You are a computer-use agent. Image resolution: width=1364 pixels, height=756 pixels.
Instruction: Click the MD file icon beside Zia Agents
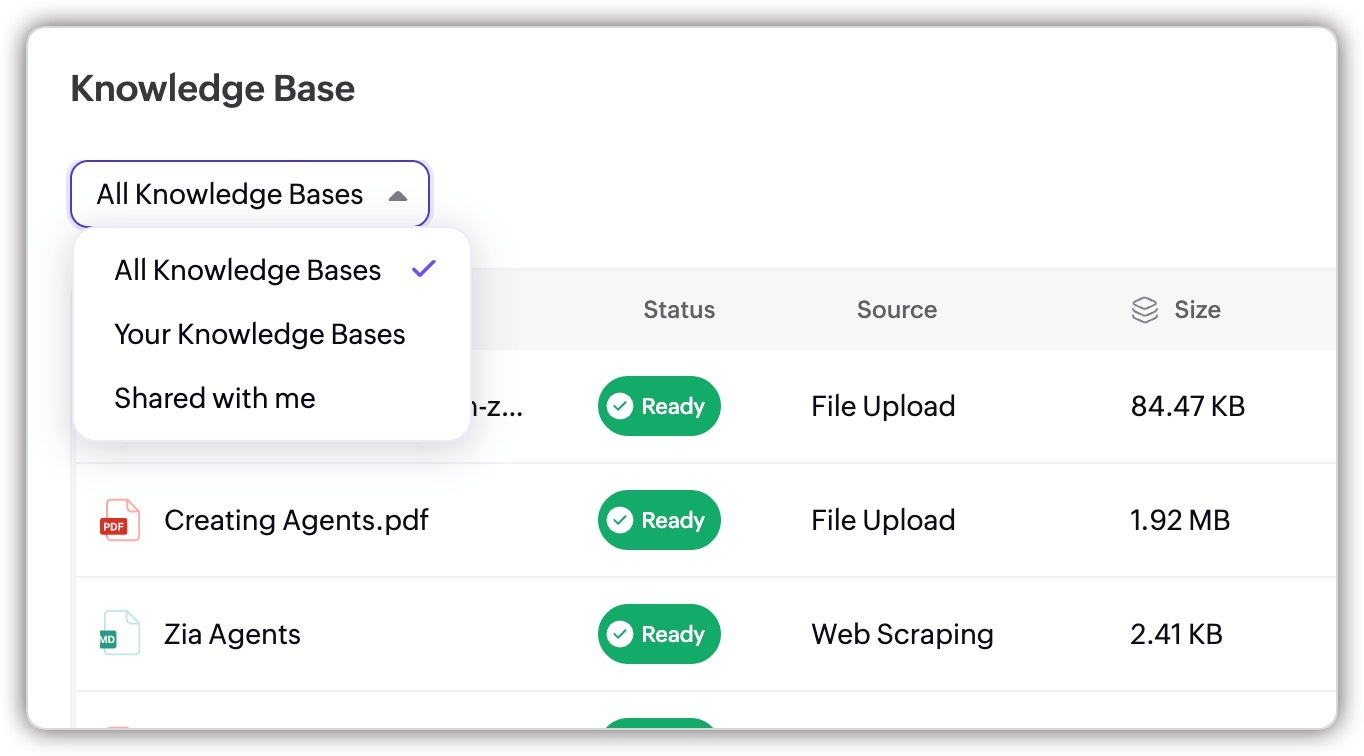click(x=120, y=634)
